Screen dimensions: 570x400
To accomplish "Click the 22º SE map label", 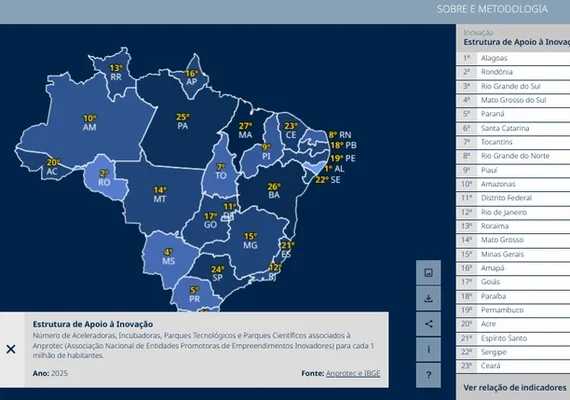I will click(328, 180).
